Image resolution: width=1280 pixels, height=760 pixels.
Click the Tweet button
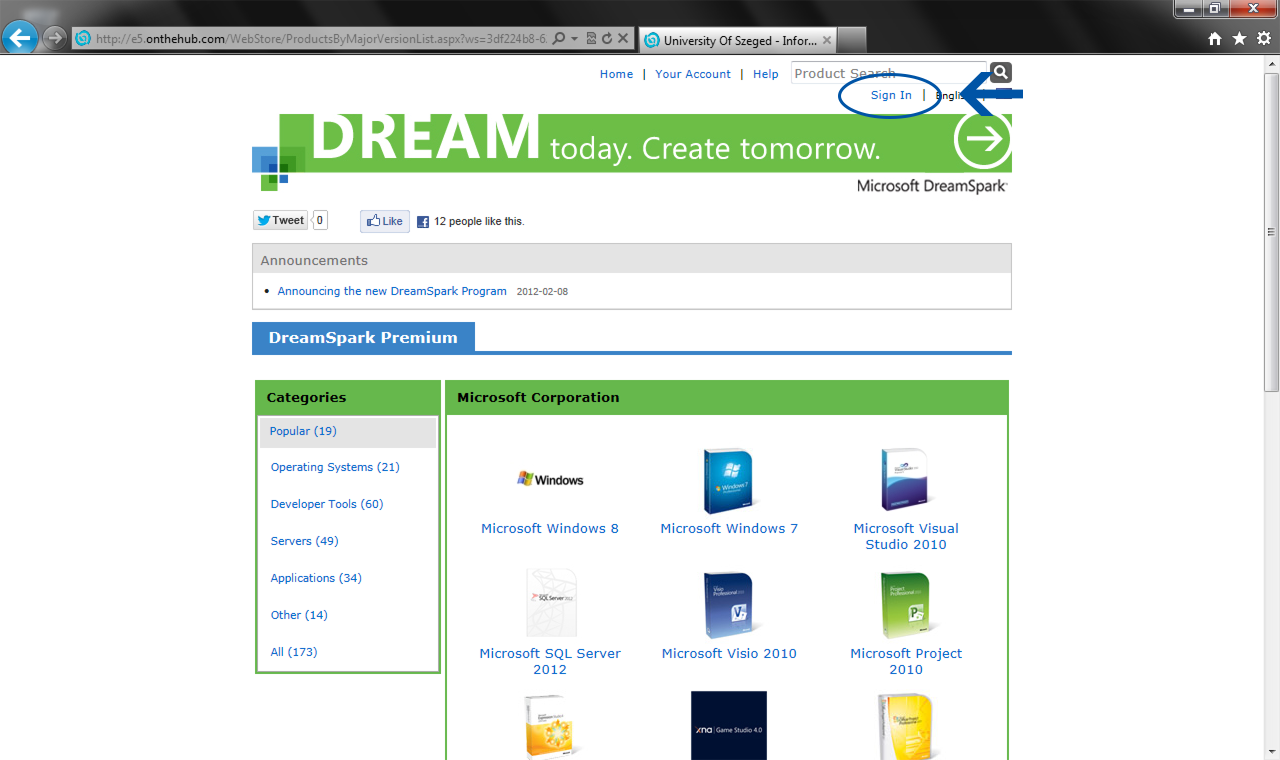point(280,221)
